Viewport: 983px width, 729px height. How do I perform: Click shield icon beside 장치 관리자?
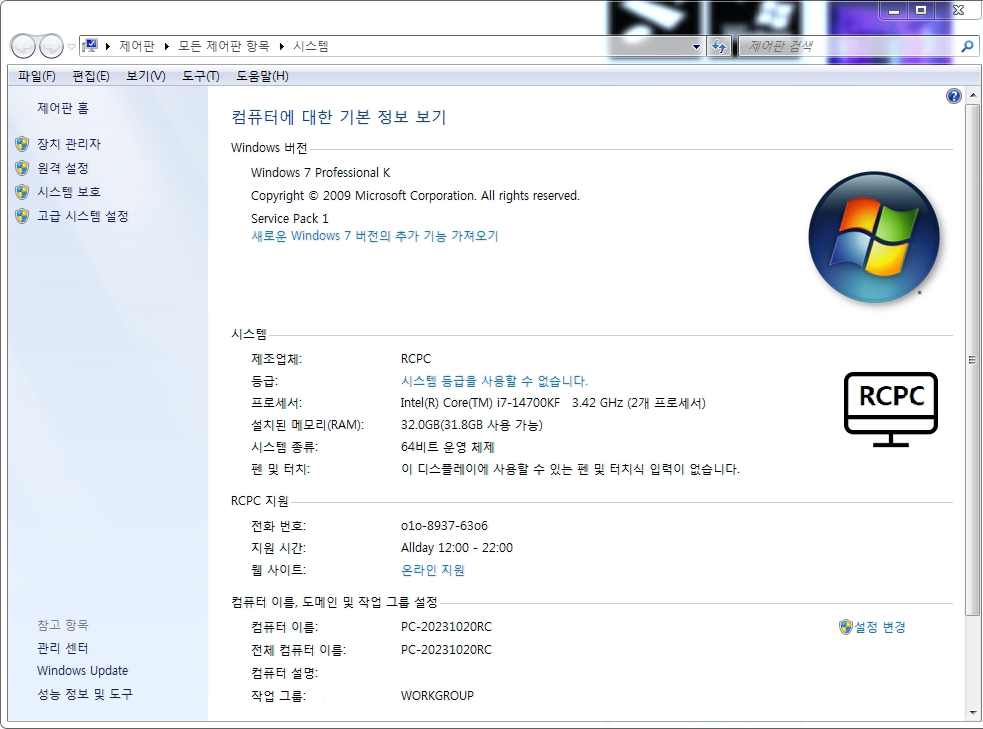point(22,144)
